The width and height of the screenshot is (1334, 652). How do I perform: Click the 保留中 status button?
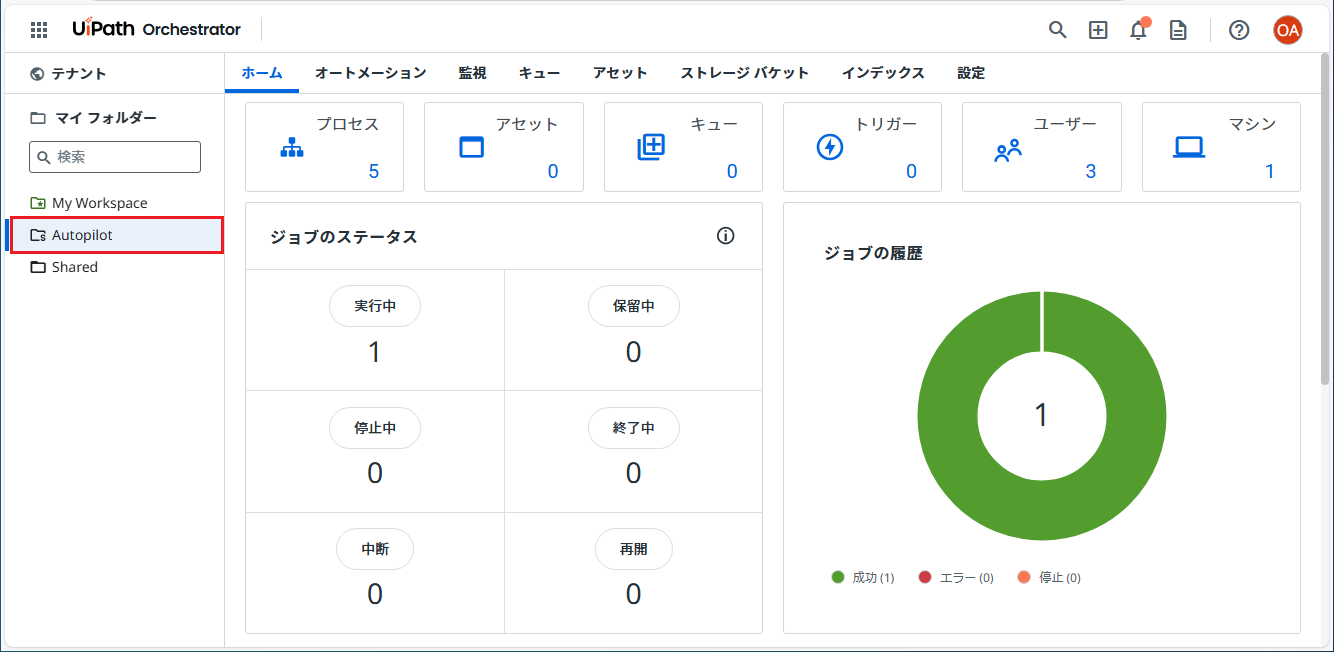pyautogui.click(x=634, y=306)
